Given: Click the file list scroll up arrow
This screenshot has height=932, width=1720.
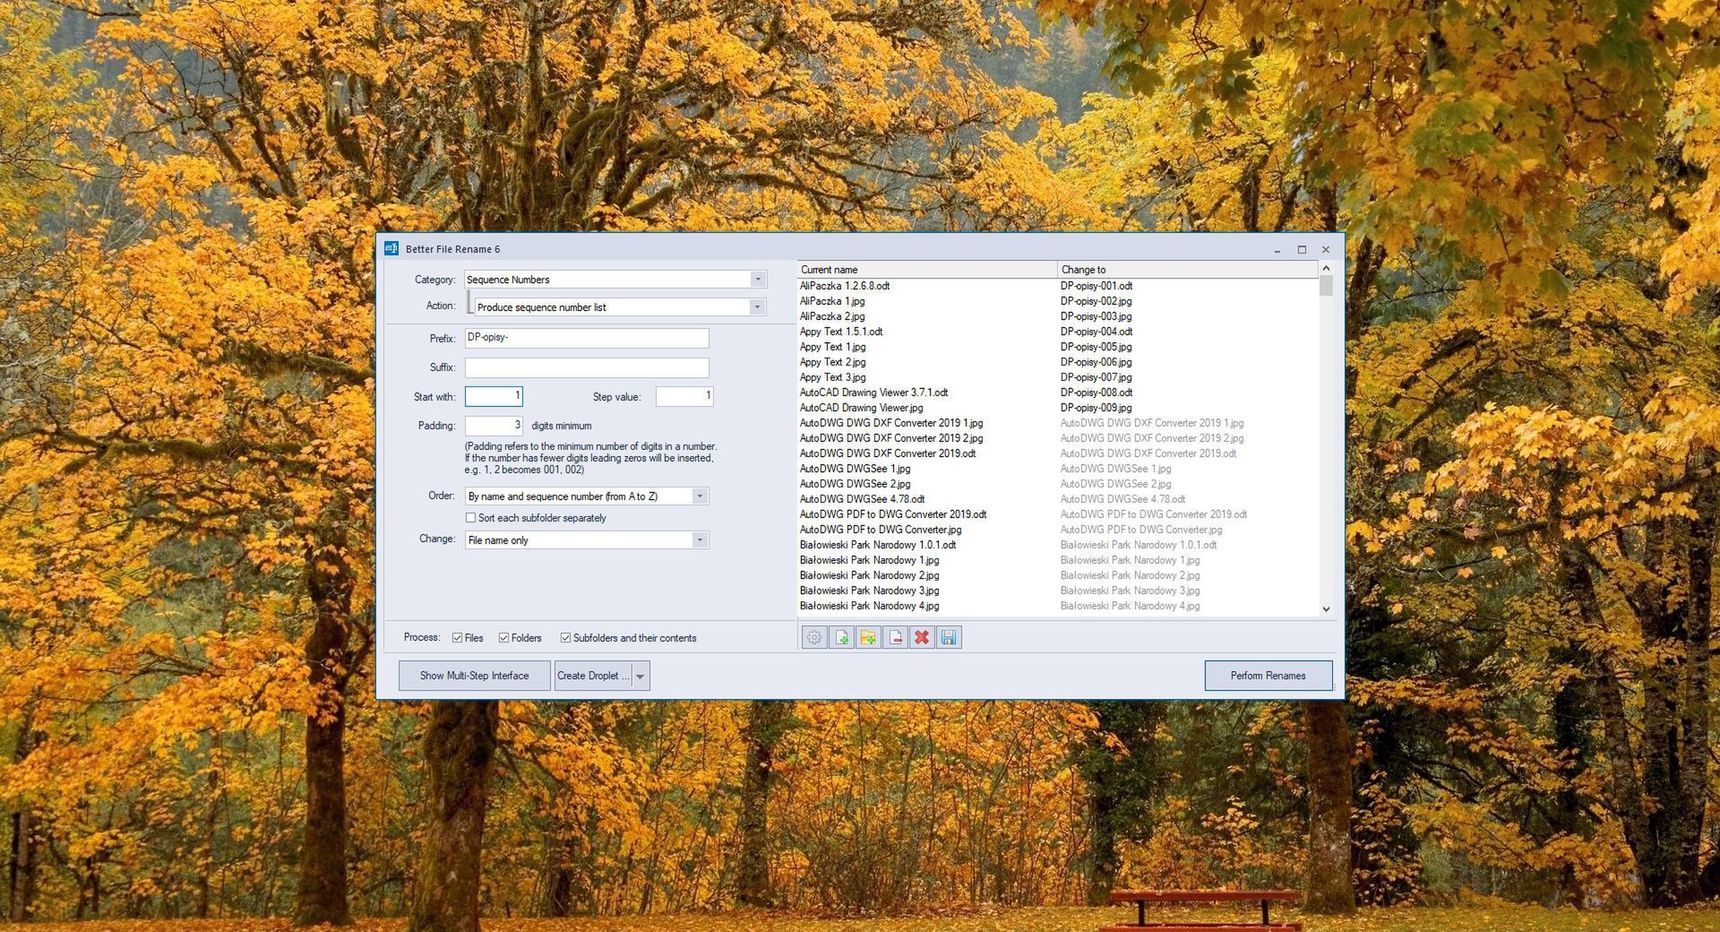Looking at the screenshot, I should (x=1326, y=268).
